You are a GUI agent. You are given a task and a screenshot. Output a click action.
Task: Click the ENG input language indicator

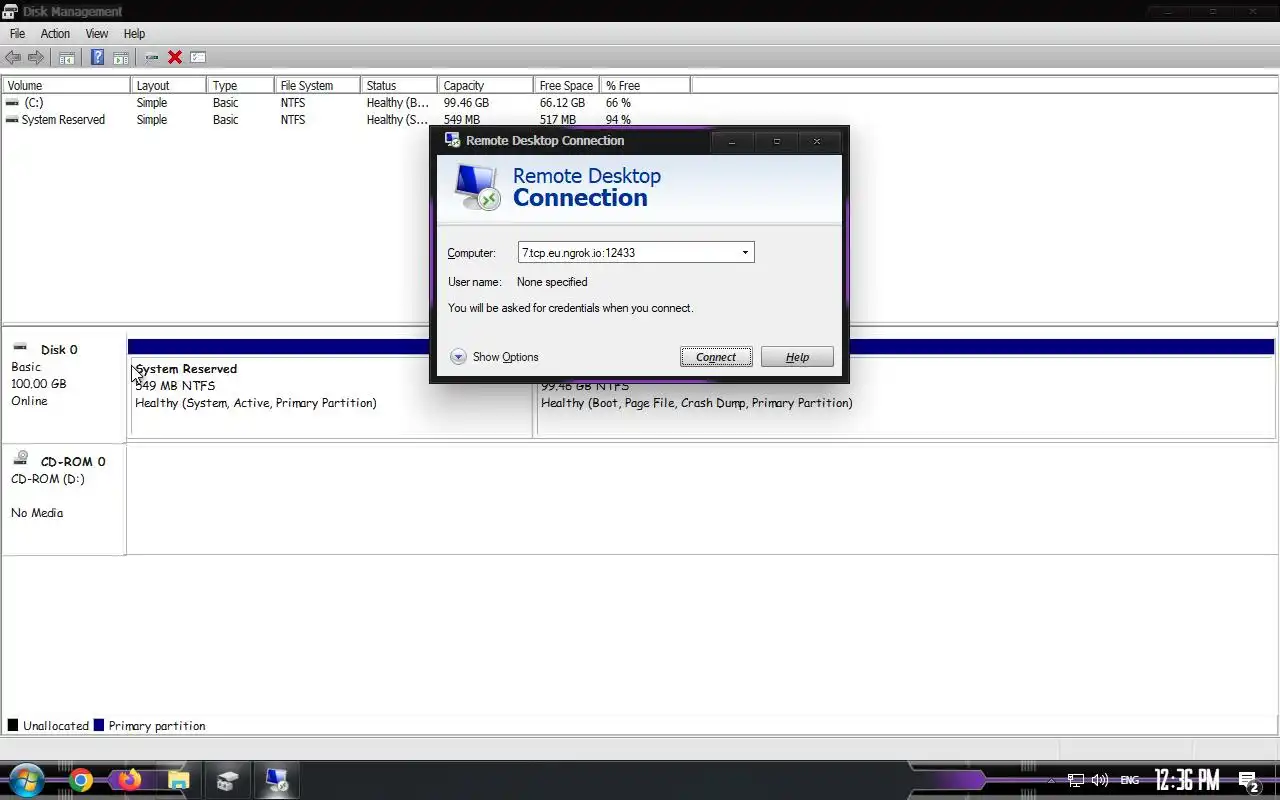coord(1129,780)
